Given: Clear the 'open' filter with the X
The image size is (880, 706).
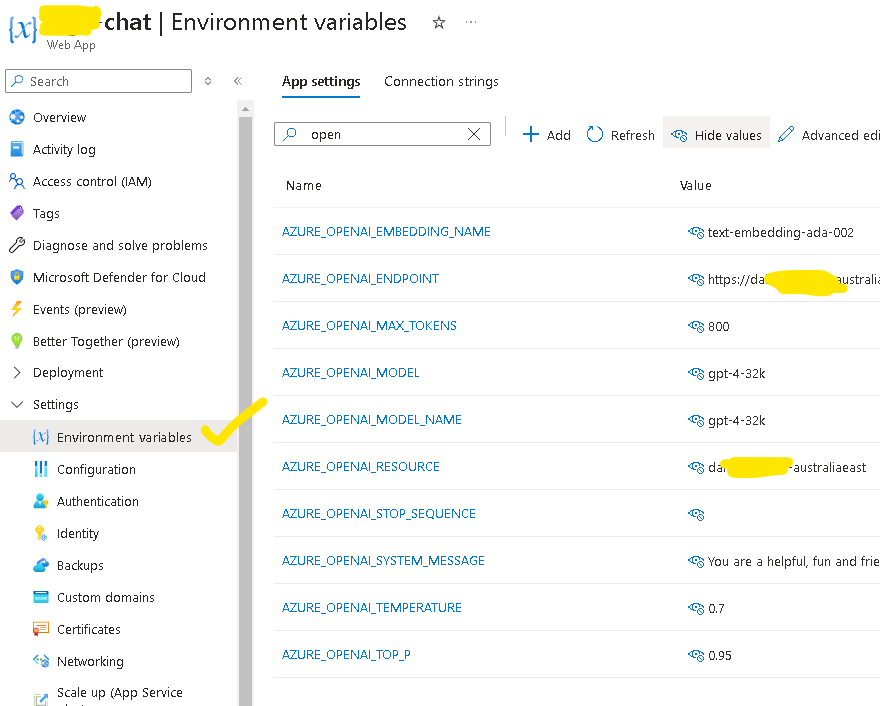Looking at the screenshot, I should point(474,134).
